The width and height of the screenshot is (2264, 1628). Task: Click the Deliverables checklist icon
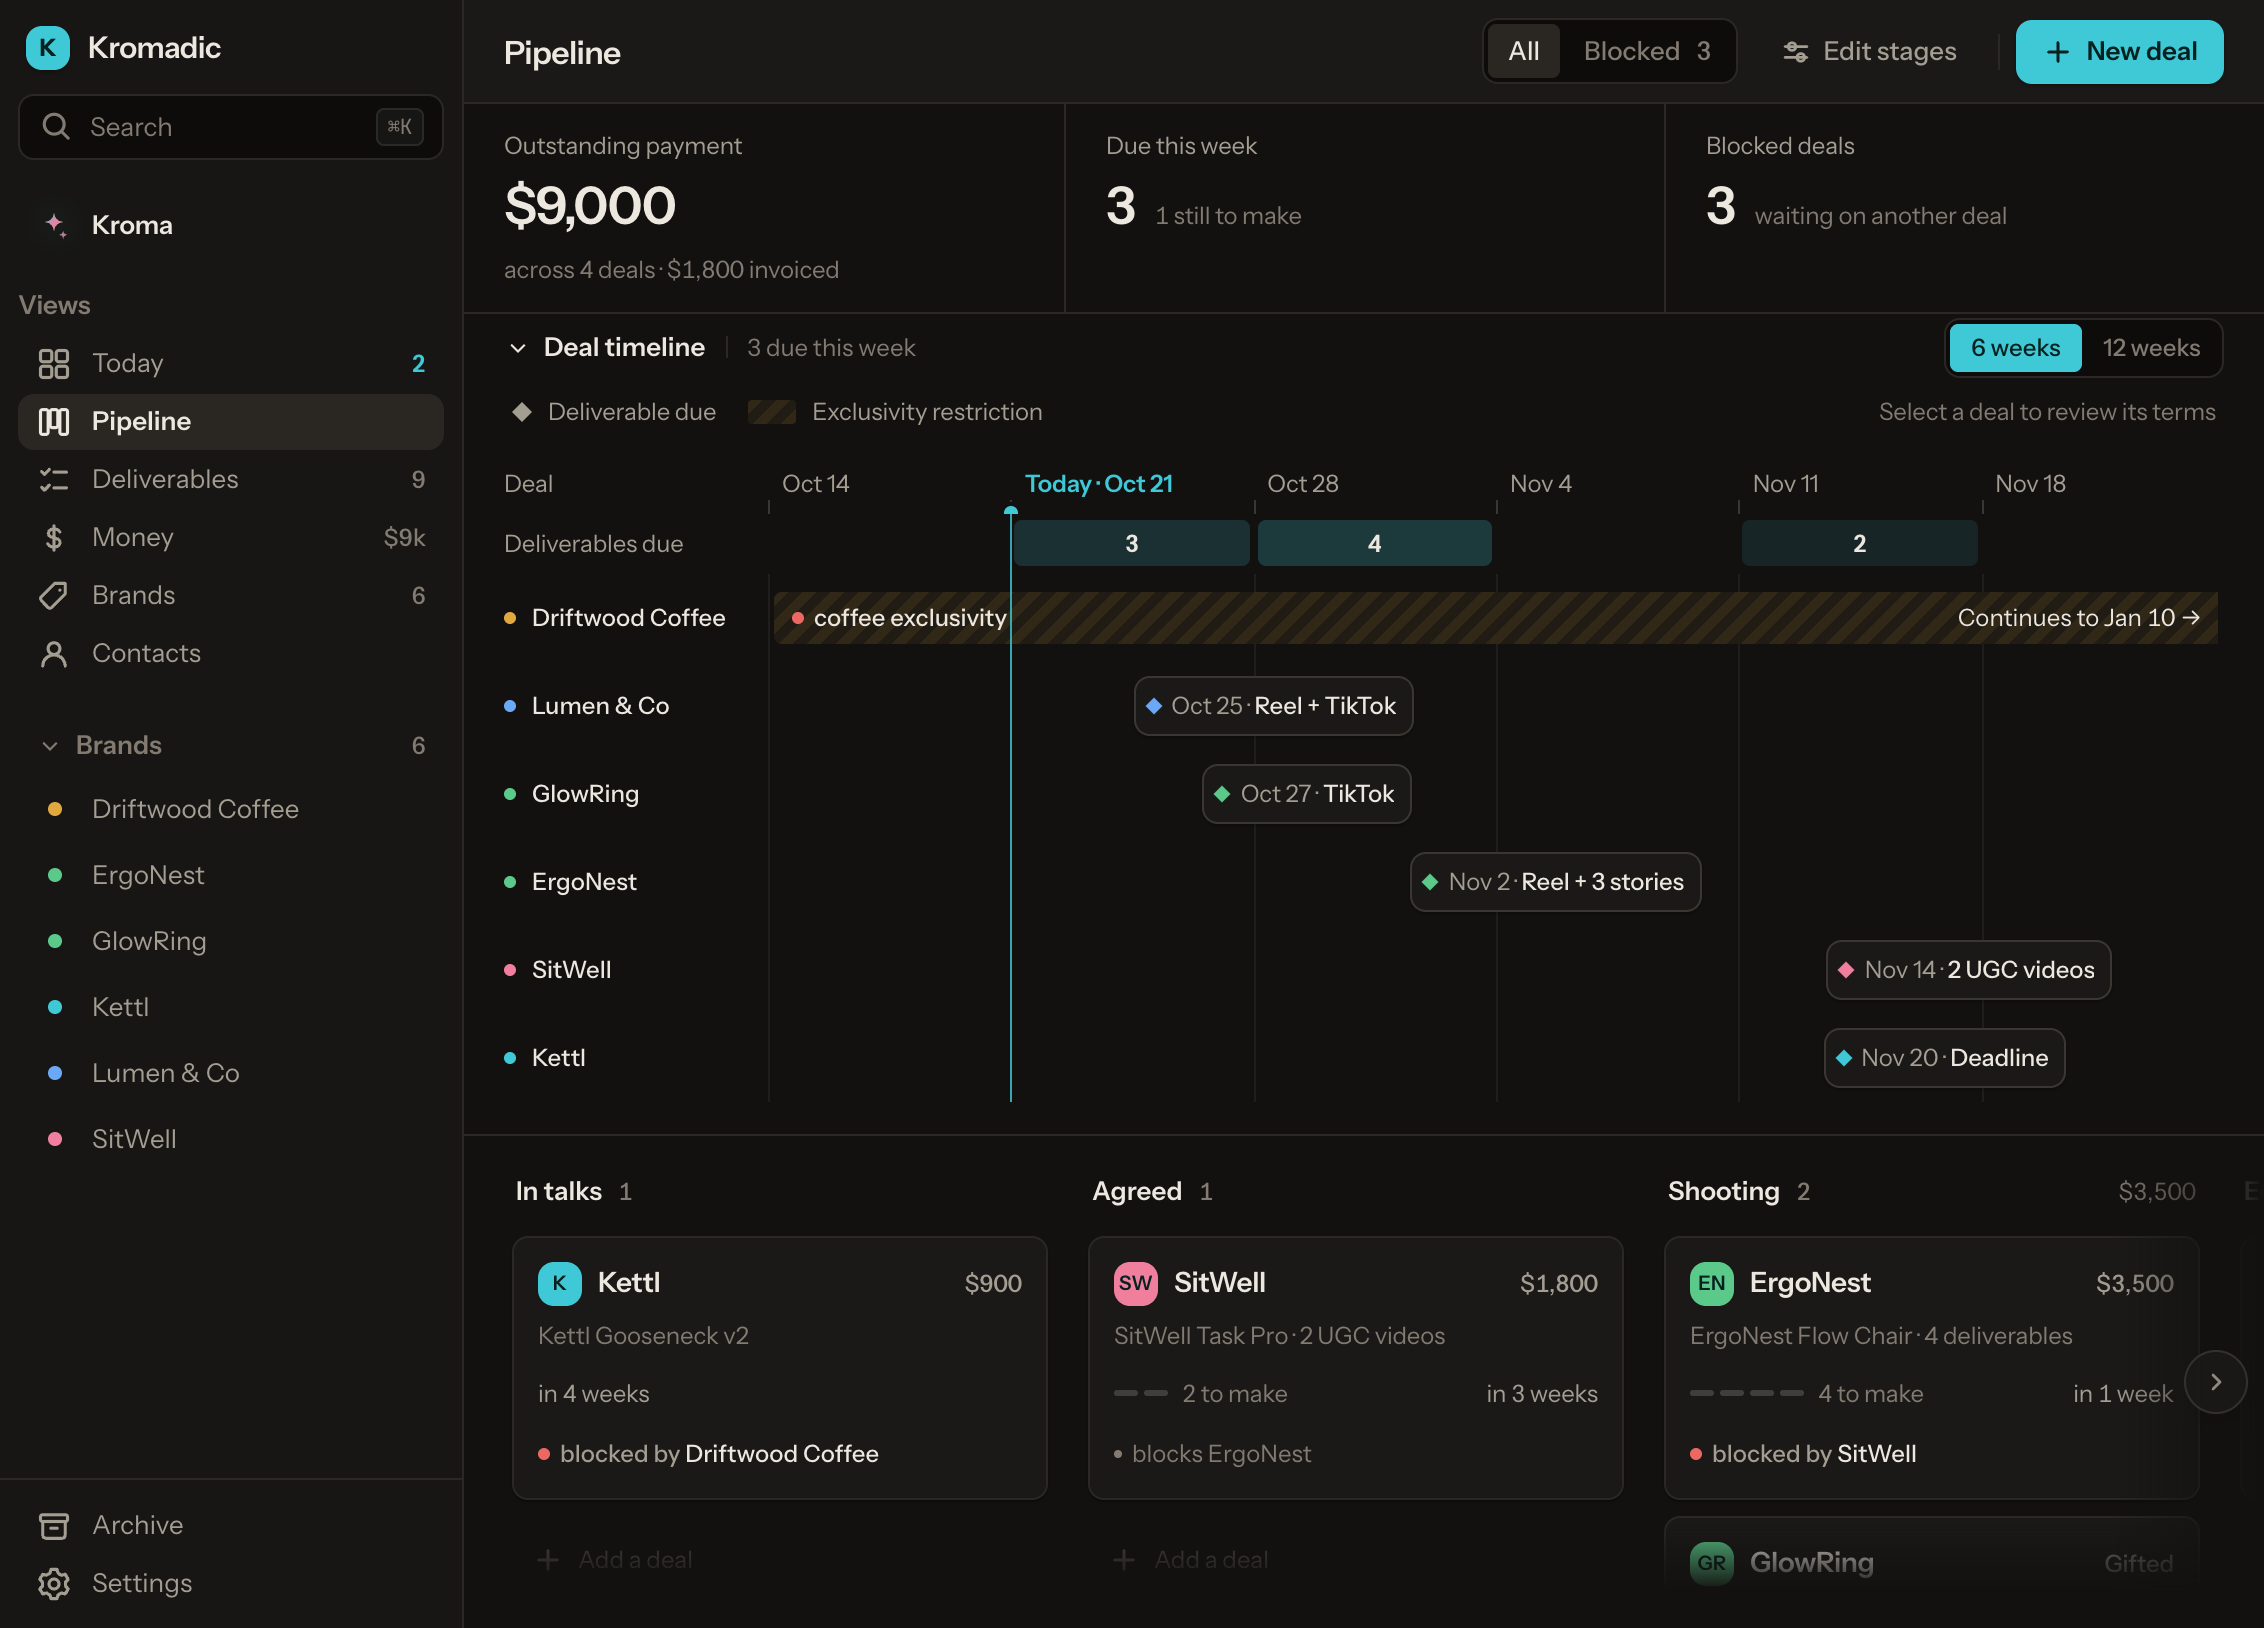tap(54, 479)
